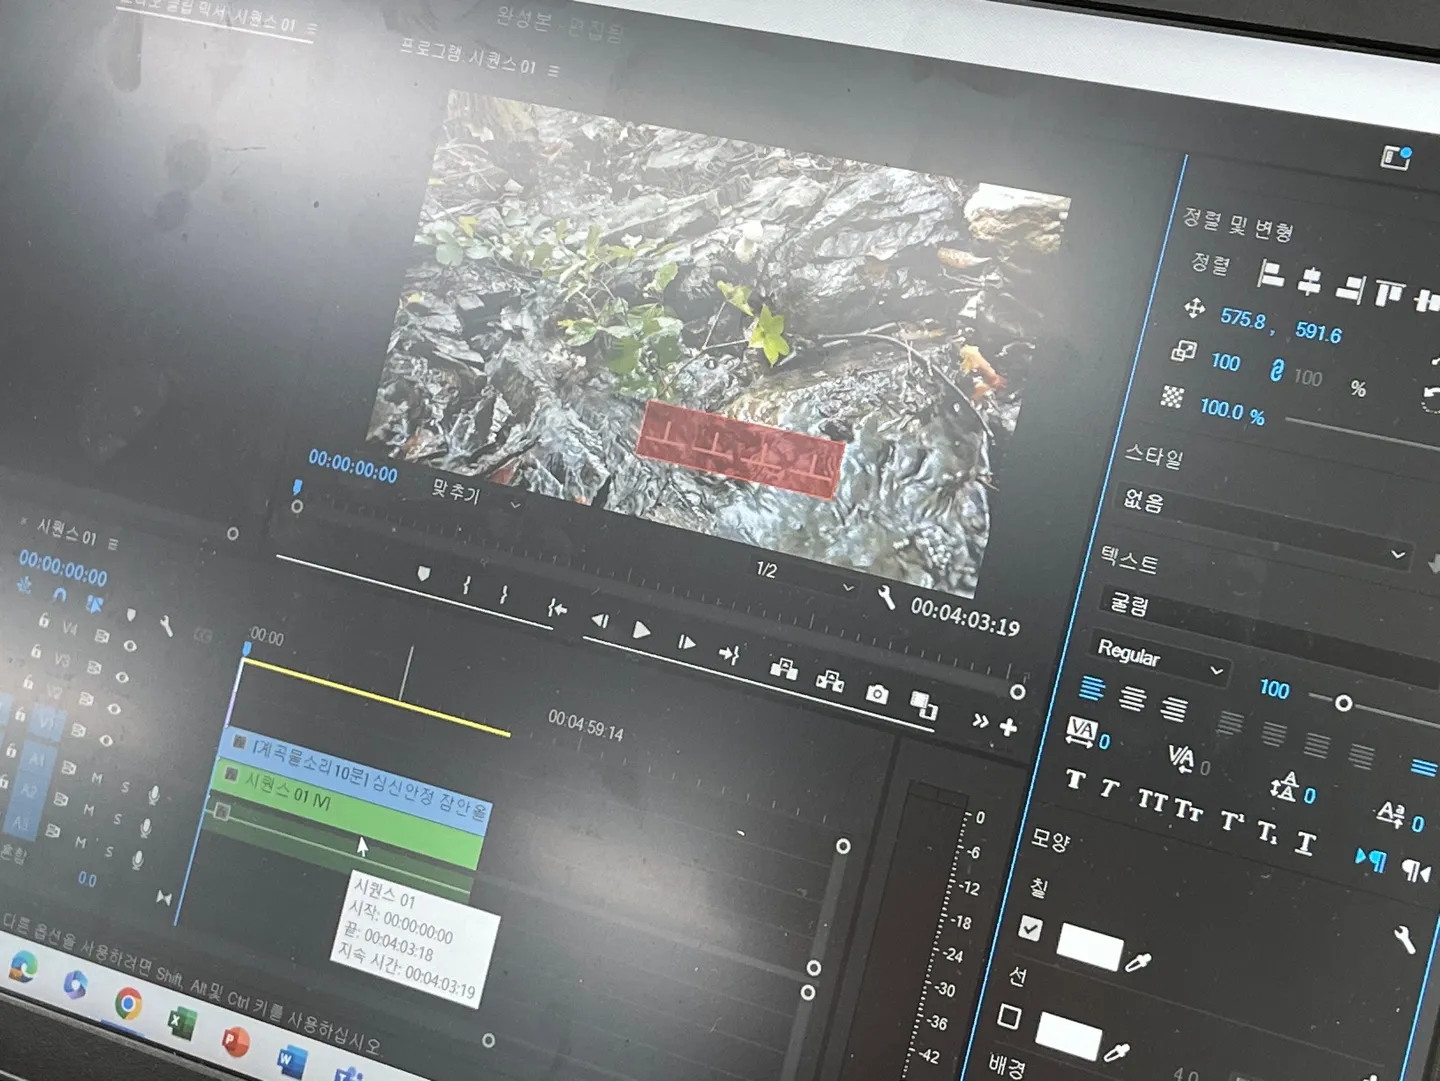
Task: Select the 시퀀스 01 timeline tab
Action: point(67,532)
